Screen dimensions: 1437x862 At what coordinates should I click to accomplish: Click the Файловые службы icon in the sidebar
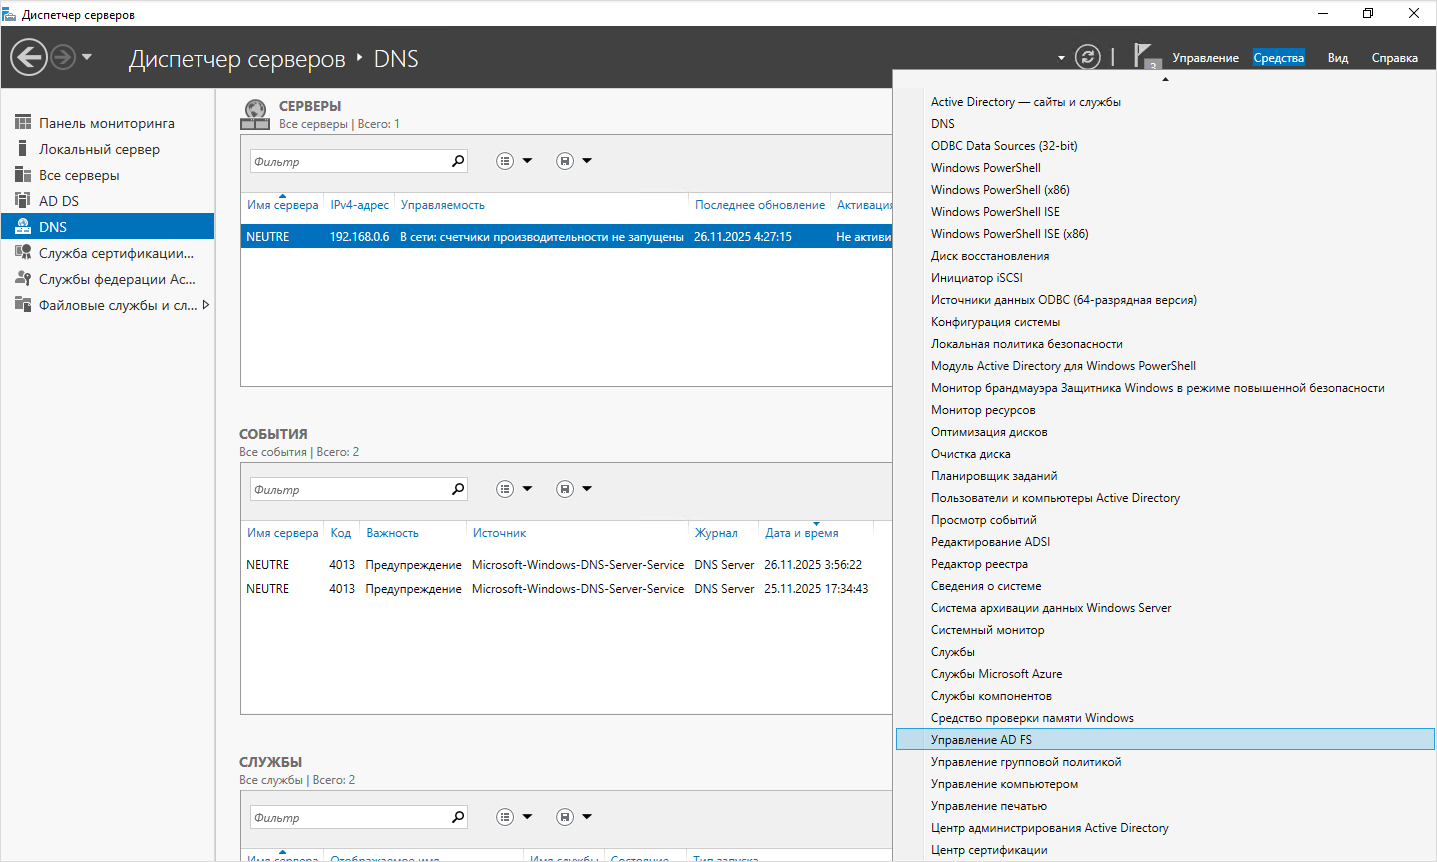click(23, 305)
